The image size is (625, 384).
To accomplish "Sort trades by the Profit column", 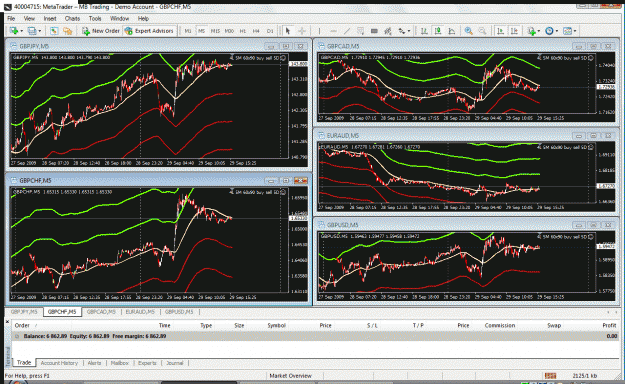I will coord(609,325).
